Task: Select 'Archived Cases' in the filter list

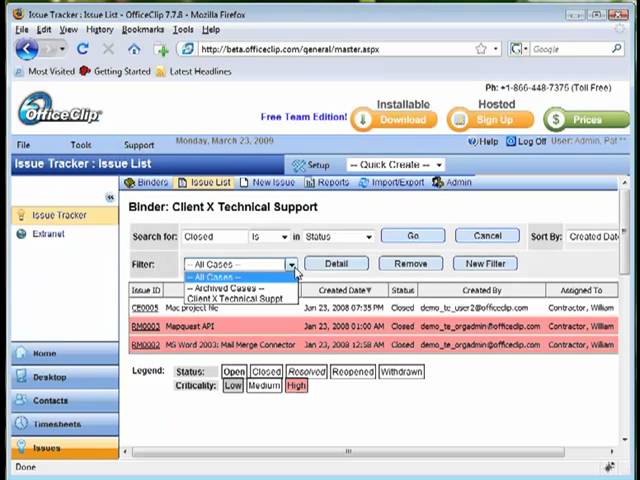Action: tap(226, 288)
